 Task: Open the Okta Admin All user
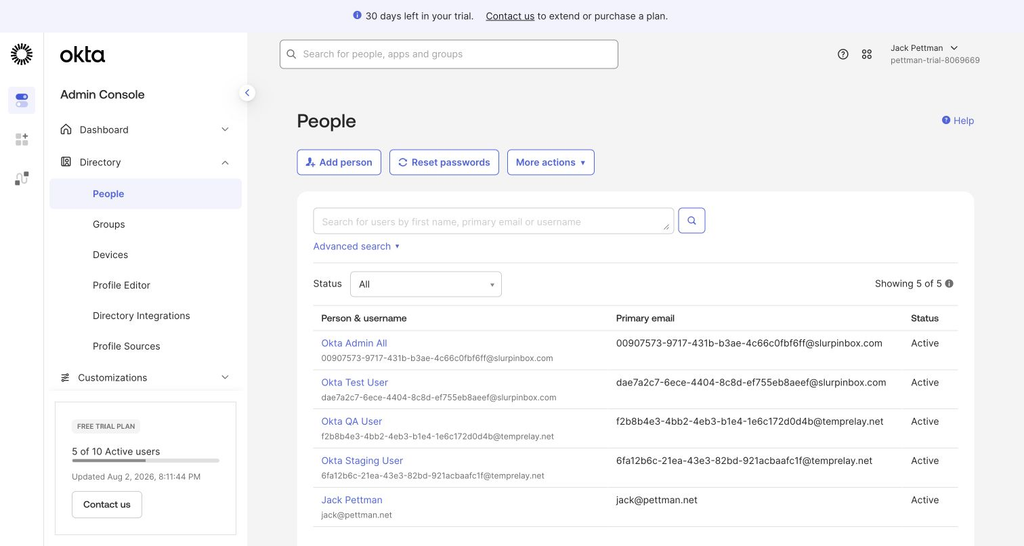pos(354,343)
